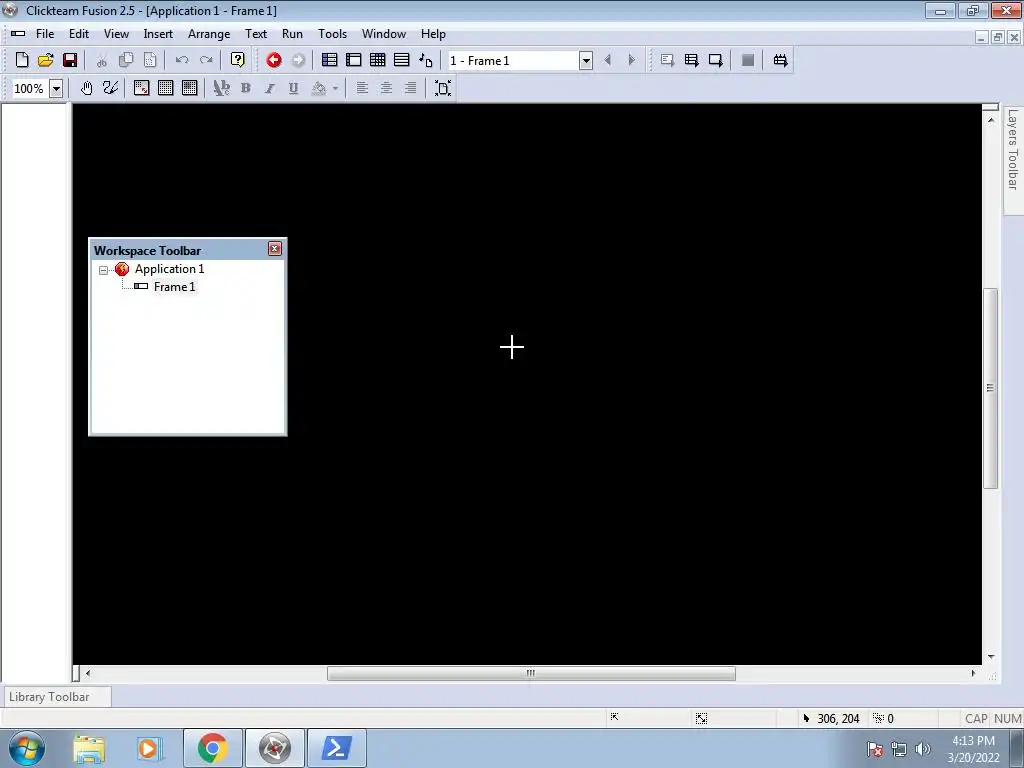1024x768 pixels.
Task: Click the Run Project icon
Action: click(667, 60)
